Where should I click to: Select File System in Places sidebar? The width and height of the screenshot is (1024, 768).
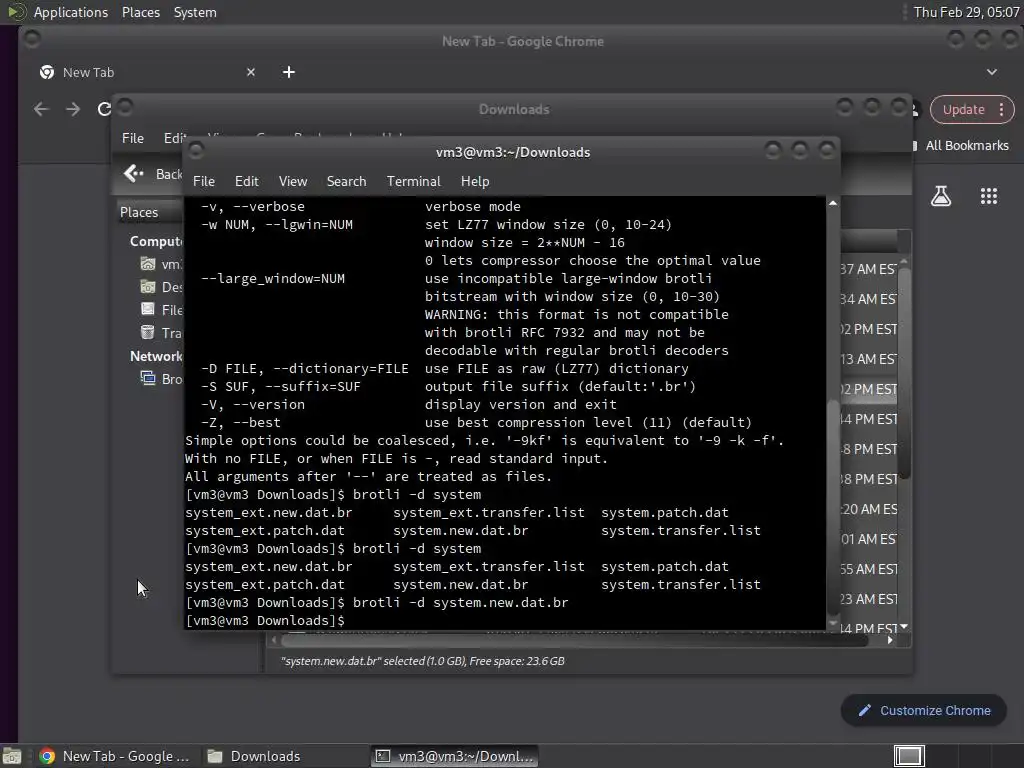[161, 310]
